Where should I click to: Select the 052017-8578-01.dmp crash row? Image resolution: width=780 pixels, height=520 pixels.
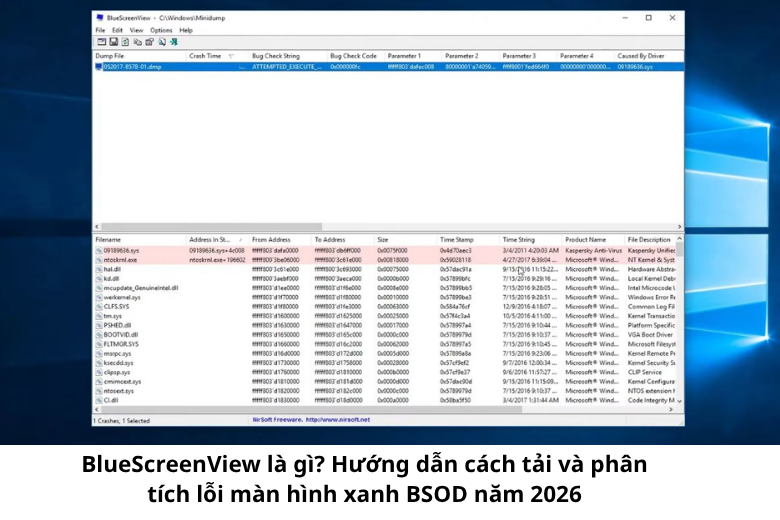tap(388, 67)
